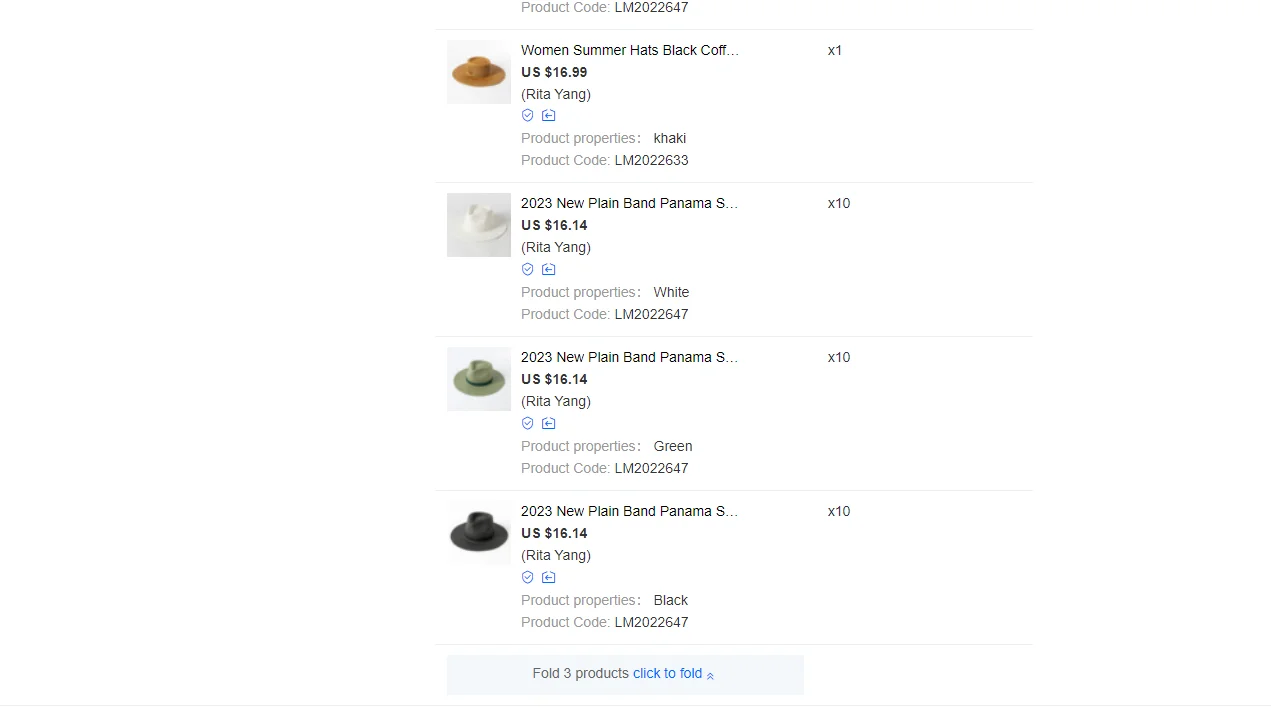Screen dimensions: 1271x713
Task: Click the return-arrow icon for the khaki hat
Action: (548, 116)
